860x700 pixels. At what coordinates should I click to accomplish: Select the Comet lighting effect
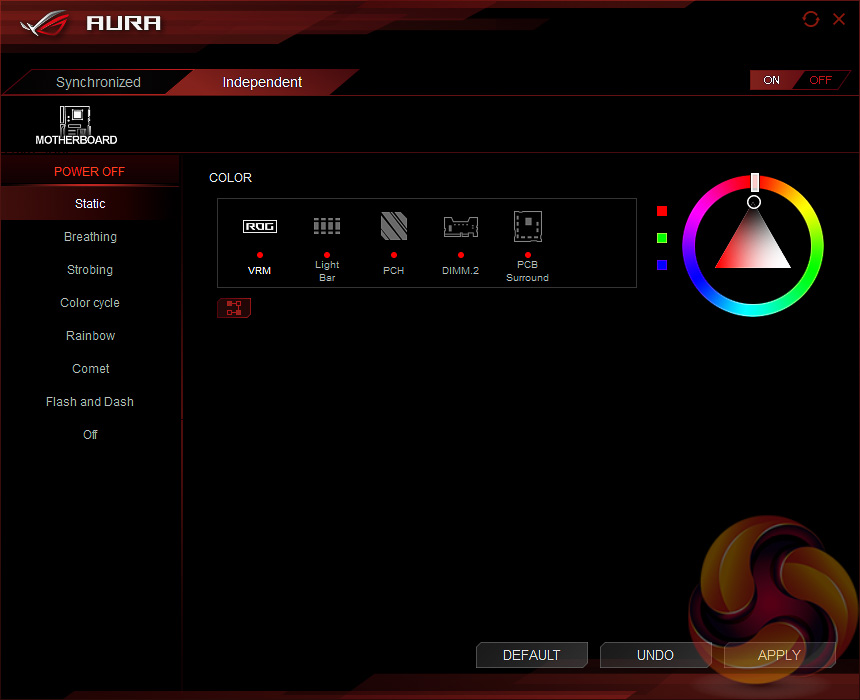tap(90, 368)
